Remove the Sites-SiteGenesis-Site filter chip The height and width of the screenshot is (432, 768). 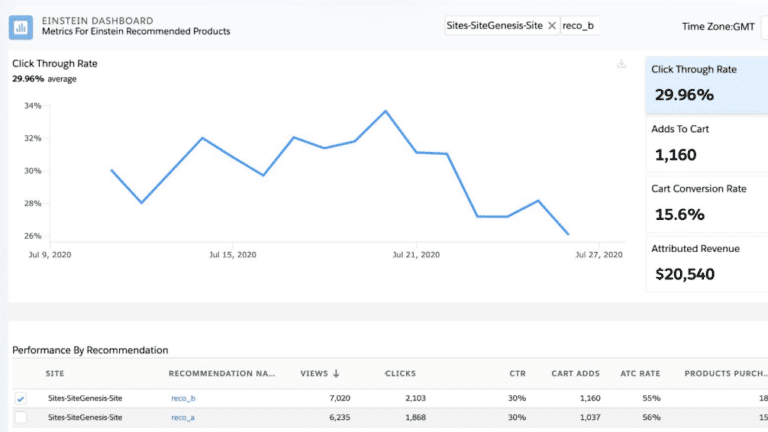(552, 26)
